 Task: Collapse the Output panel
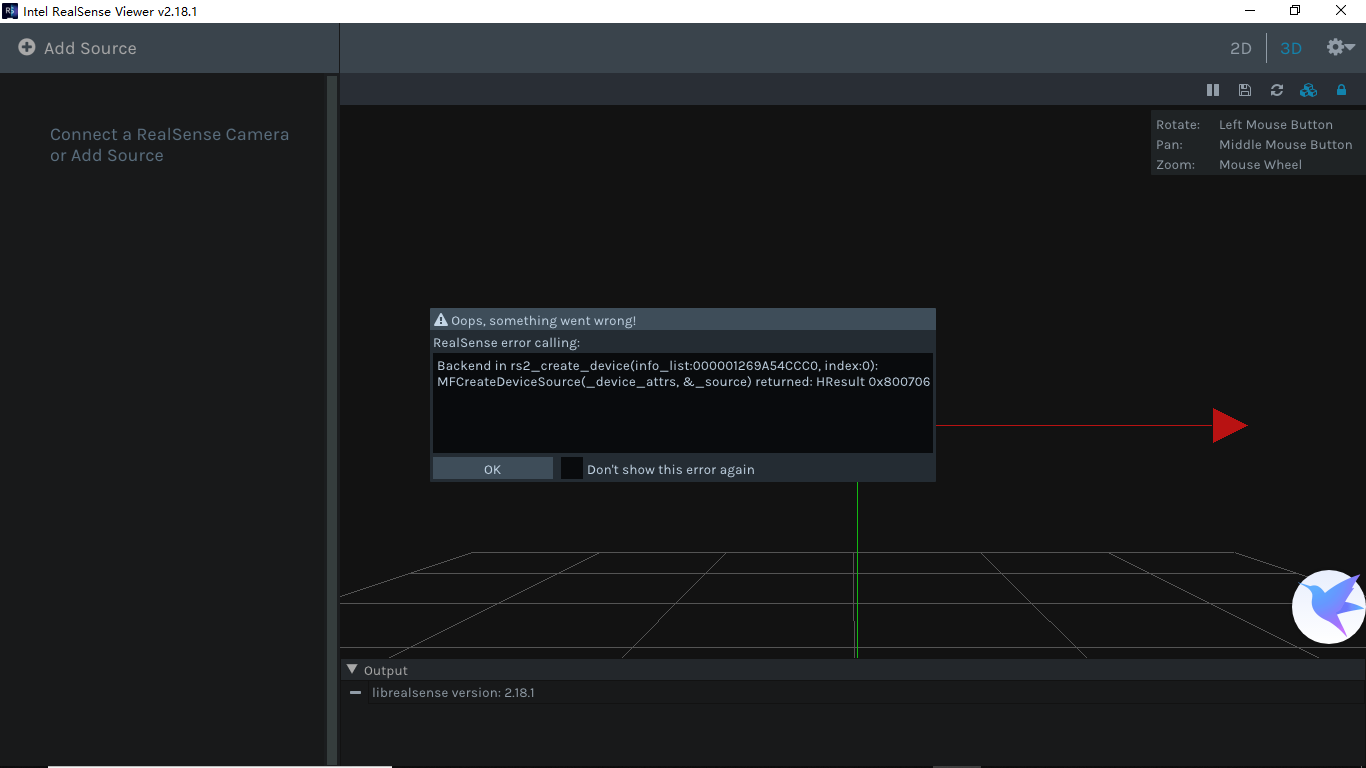coord(351,670)
